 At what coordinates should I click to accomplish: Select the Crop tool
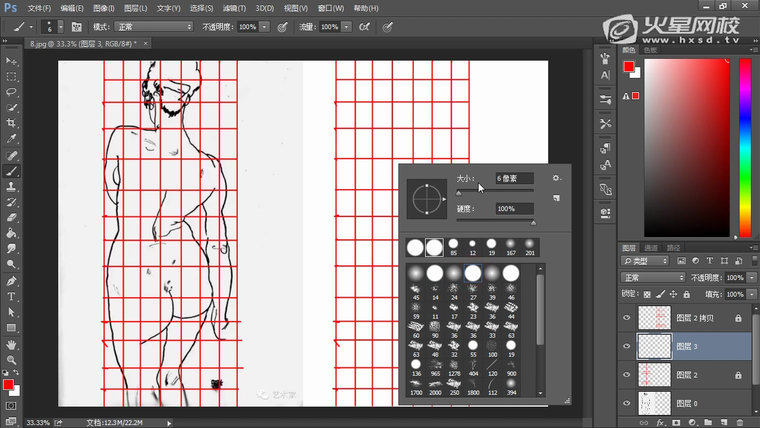pos(12,123)
